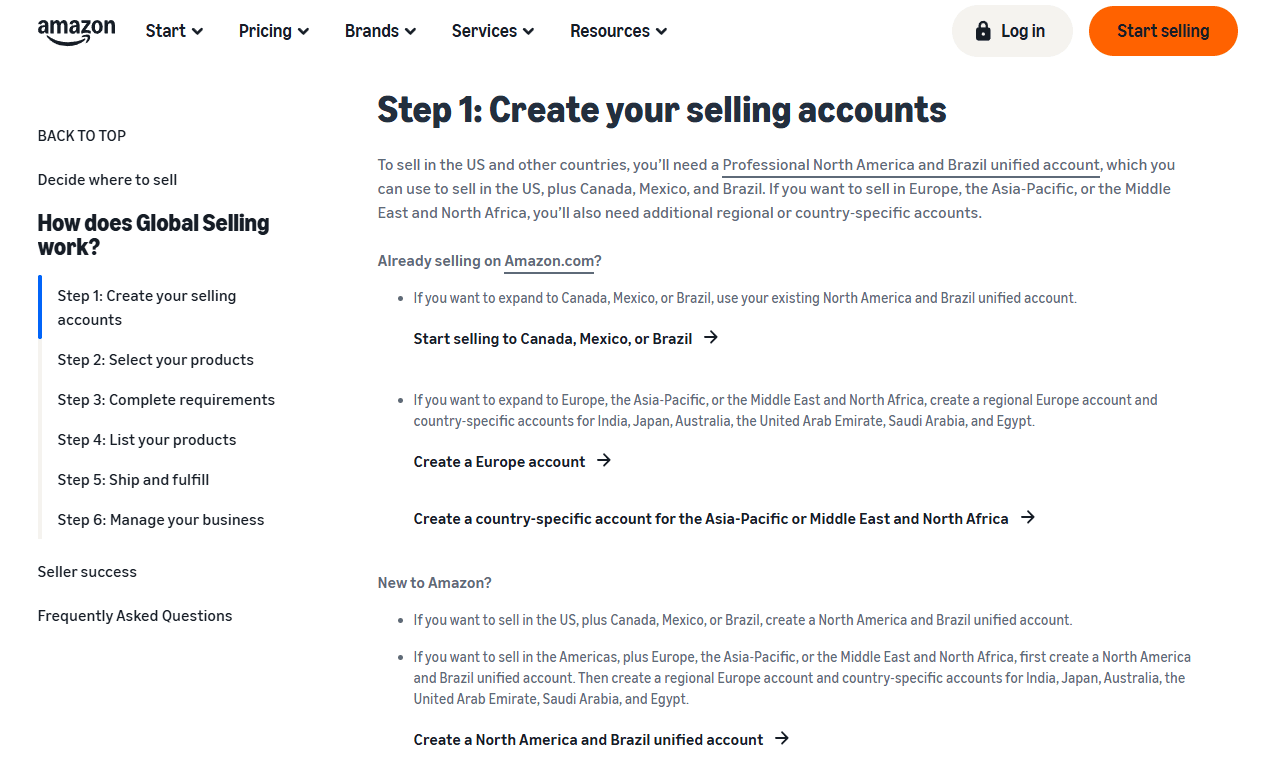Click arrow icon beside North America and Brazil unified account link
This screenshot has height=772, width=1281.
782,739
